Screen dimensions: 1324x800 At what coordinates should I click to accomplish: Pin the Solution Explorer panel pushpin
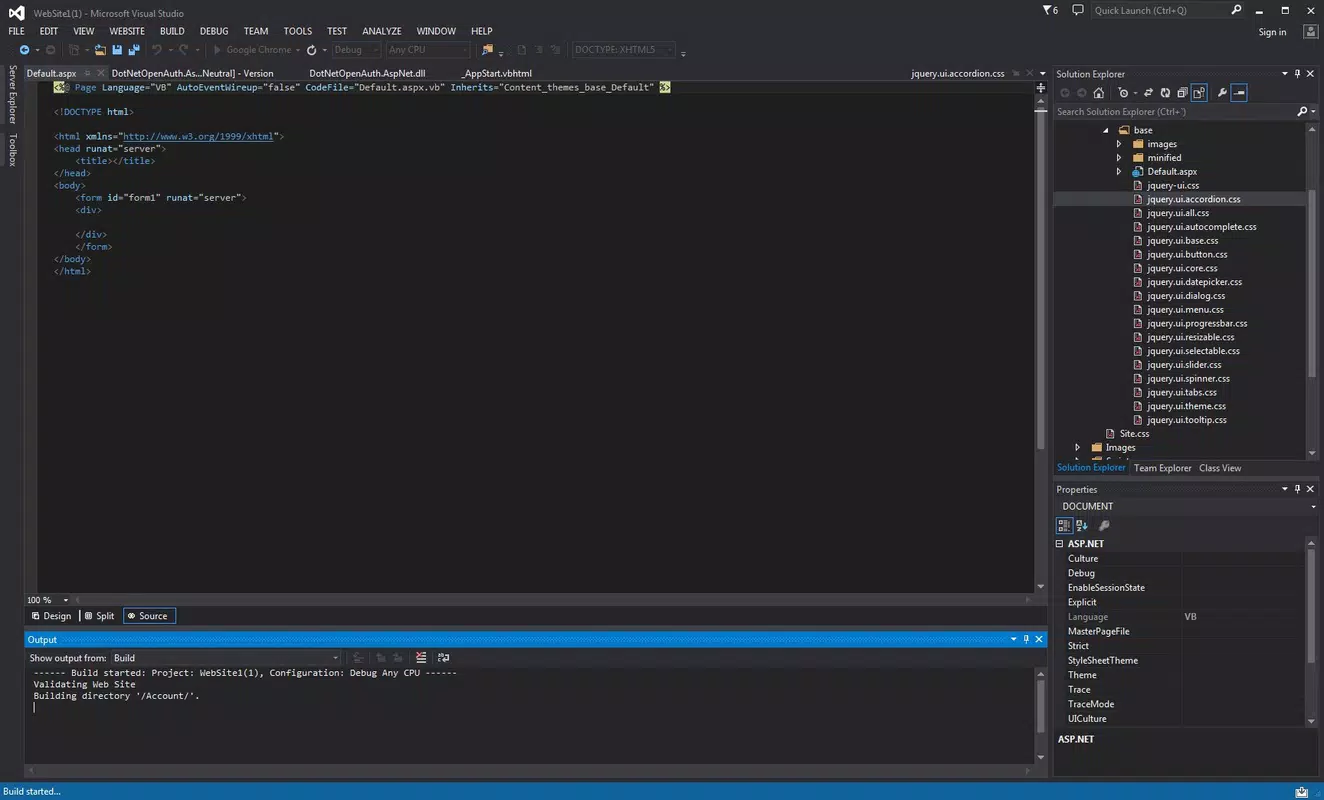1298,74
